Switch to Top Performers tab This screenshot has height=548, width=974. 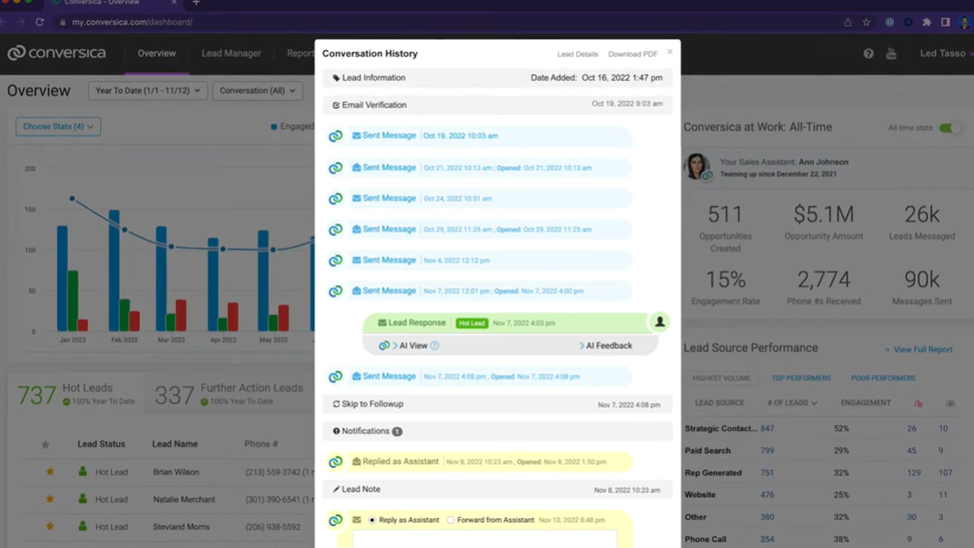tap(801, 378)
